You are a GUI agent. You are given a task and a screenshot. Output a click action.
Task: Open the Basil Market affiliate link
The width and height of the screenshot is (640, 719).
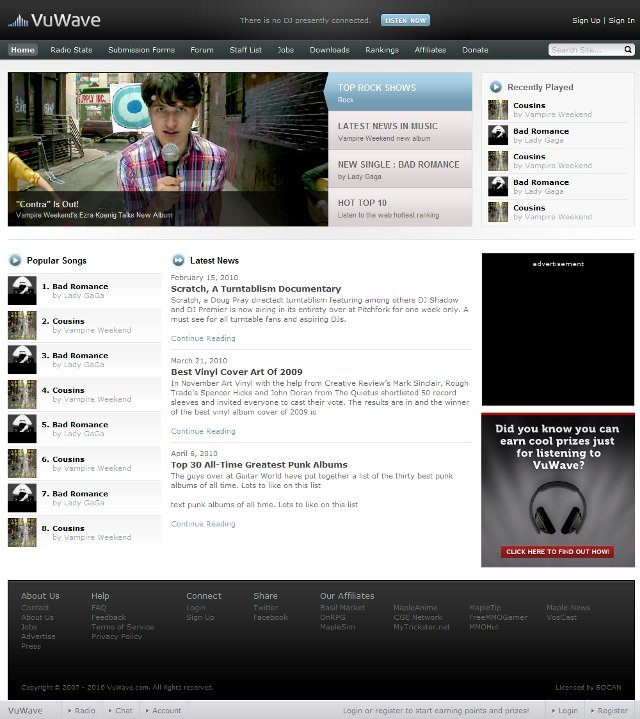coord(342,608)
